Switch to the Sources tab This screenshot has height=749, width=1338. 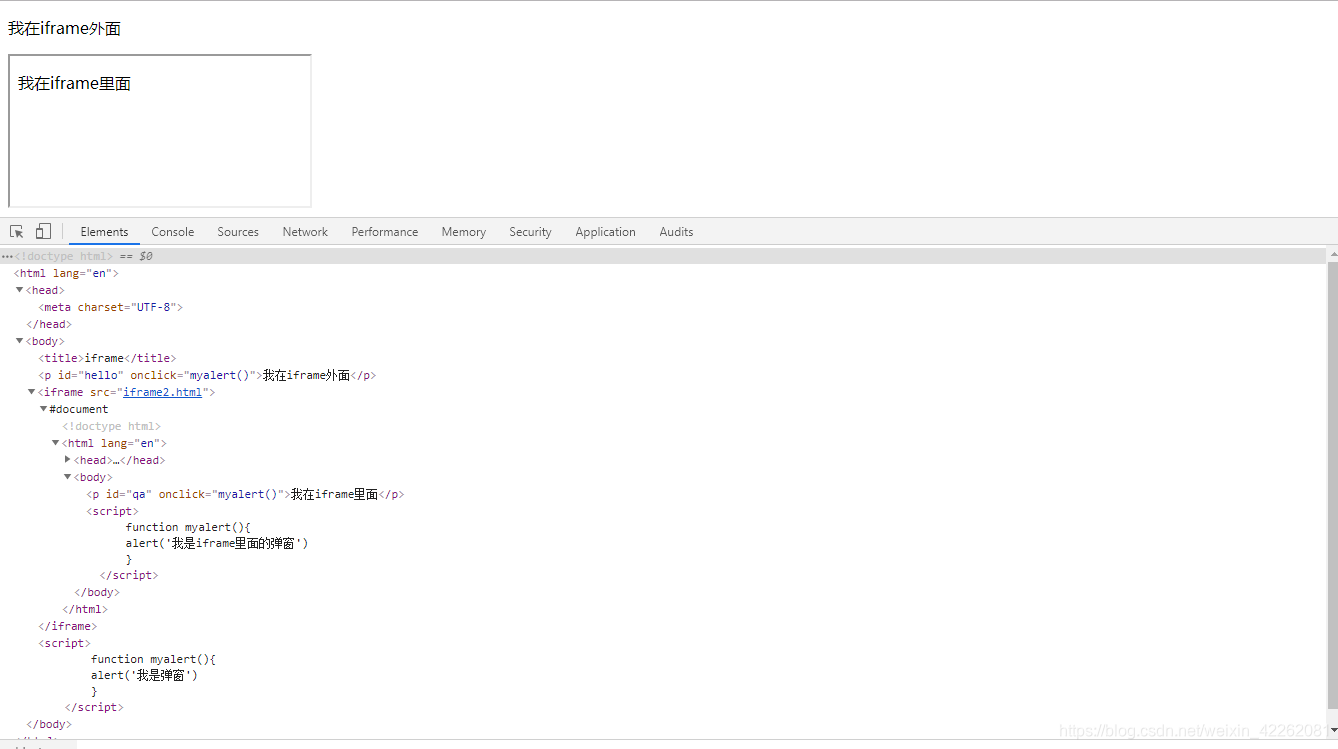[x=238, y=232]
